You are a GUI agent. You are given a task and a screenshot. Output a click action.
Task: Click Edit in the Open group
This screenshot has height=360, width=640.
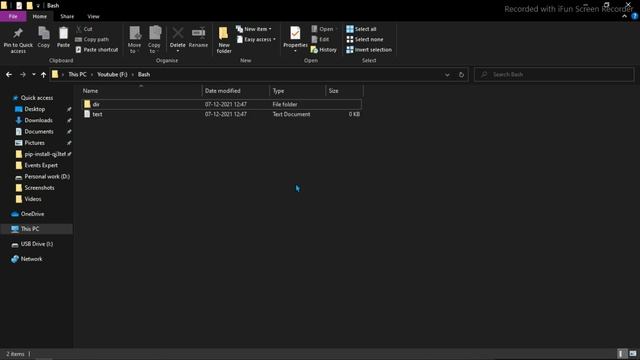click(320, 39)
